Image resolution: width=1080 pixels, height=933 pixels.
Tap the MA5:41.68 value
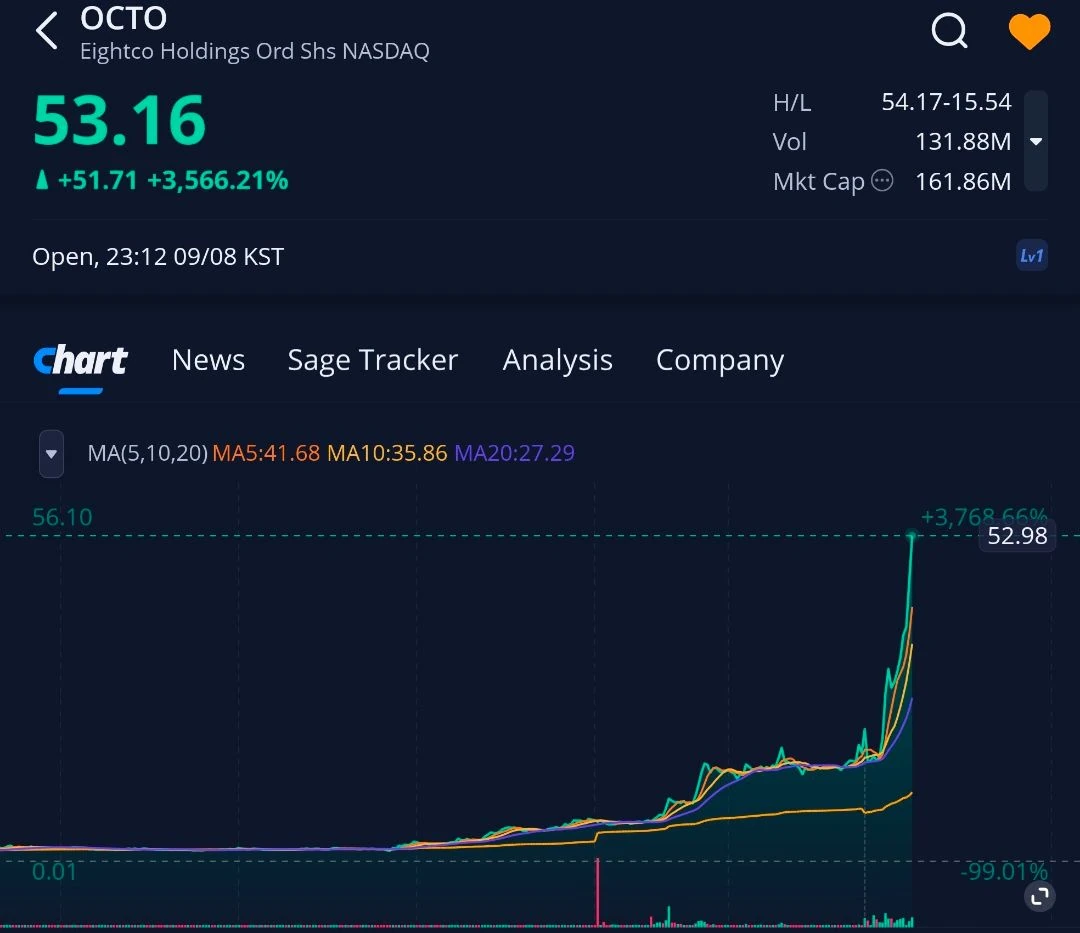click(x=266, y=453)
